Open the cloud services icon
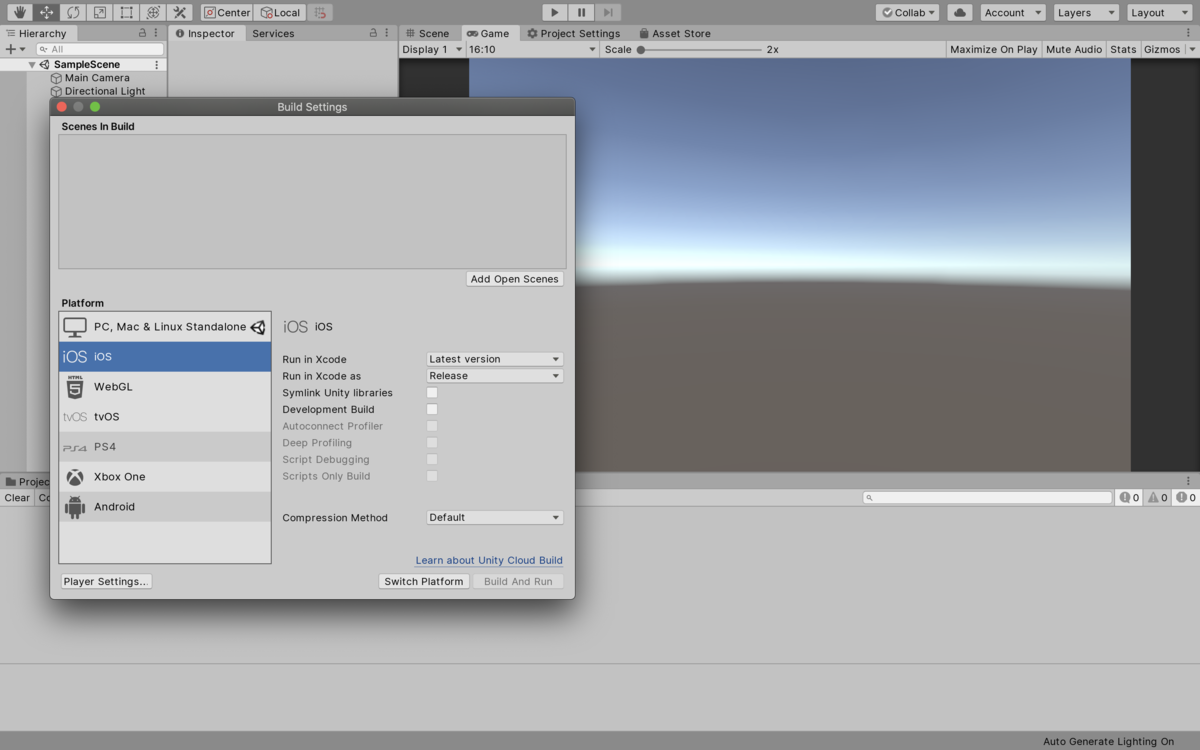This screenshot has height=750, width=1200. [x=960, y=13]
